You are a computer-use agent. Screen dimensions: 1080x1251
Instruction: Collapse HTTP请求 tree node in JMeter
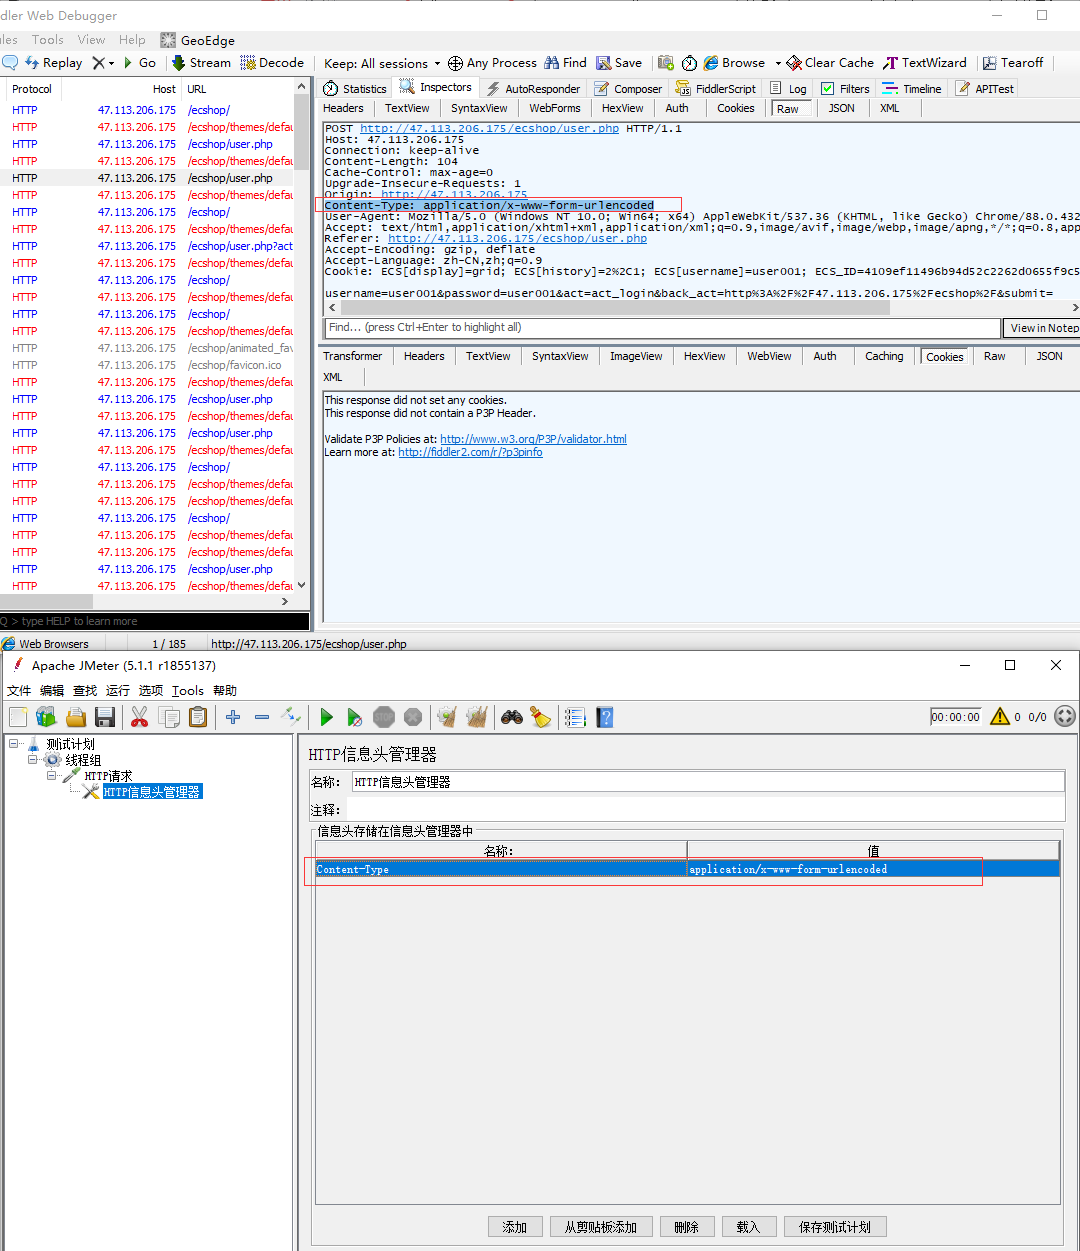[52, 775]
